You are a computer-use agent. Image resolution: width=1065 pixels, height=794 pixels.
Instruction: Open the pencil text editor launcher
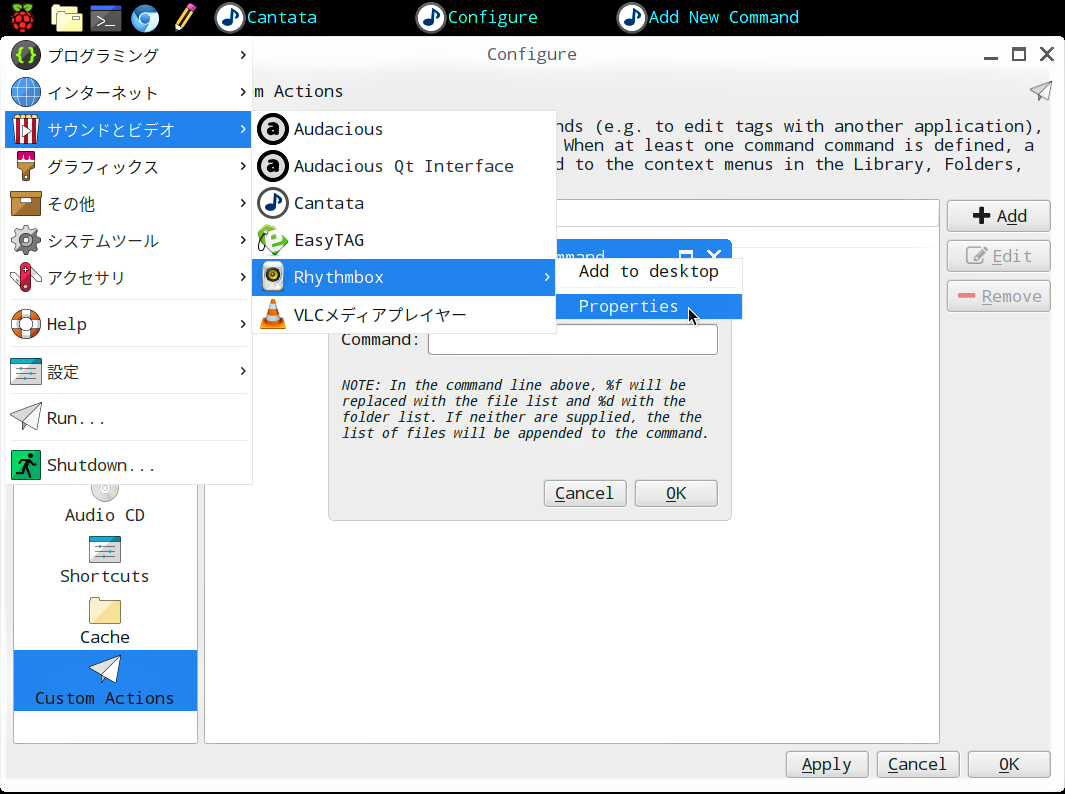coord(185,18)
